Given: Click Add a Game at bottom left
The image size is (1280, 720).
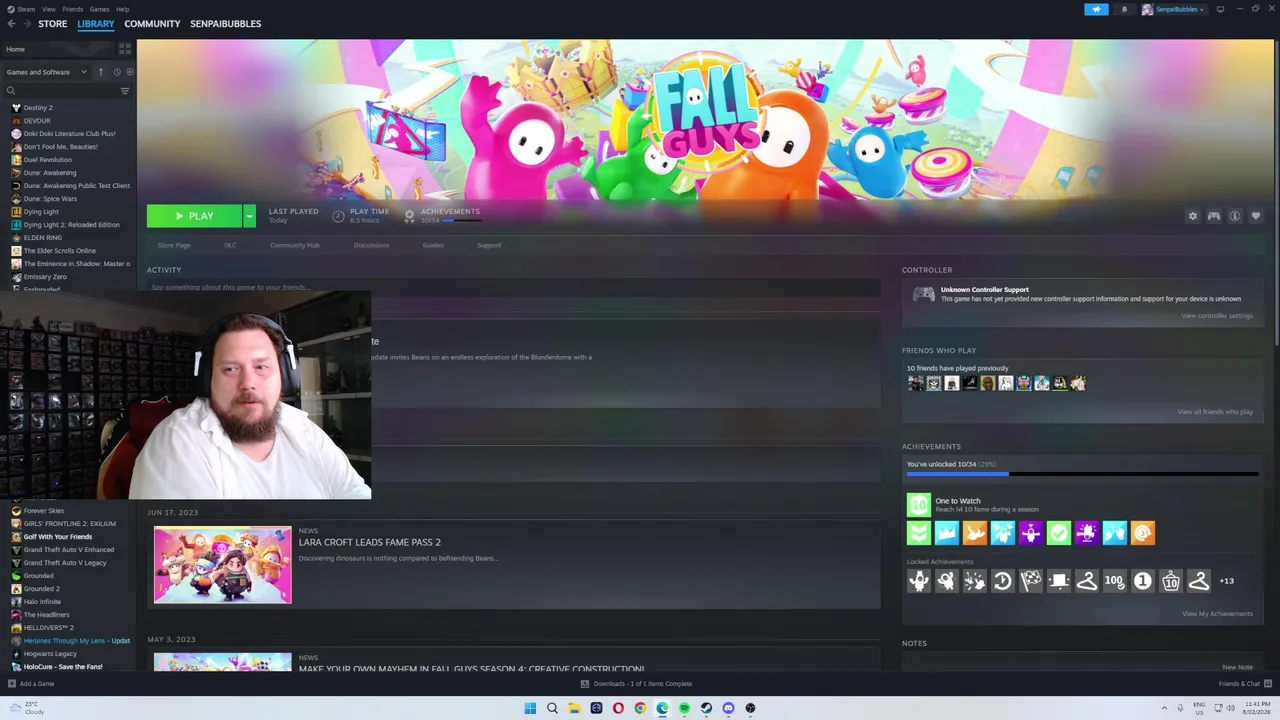Looking at the screenshot, I should [x=31, y=684].
